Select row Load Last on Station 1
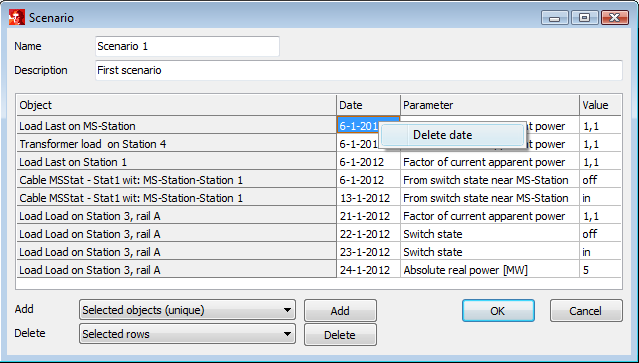This screenshot has height=363, width=639. pyautogui.click(x=176, y=162)
